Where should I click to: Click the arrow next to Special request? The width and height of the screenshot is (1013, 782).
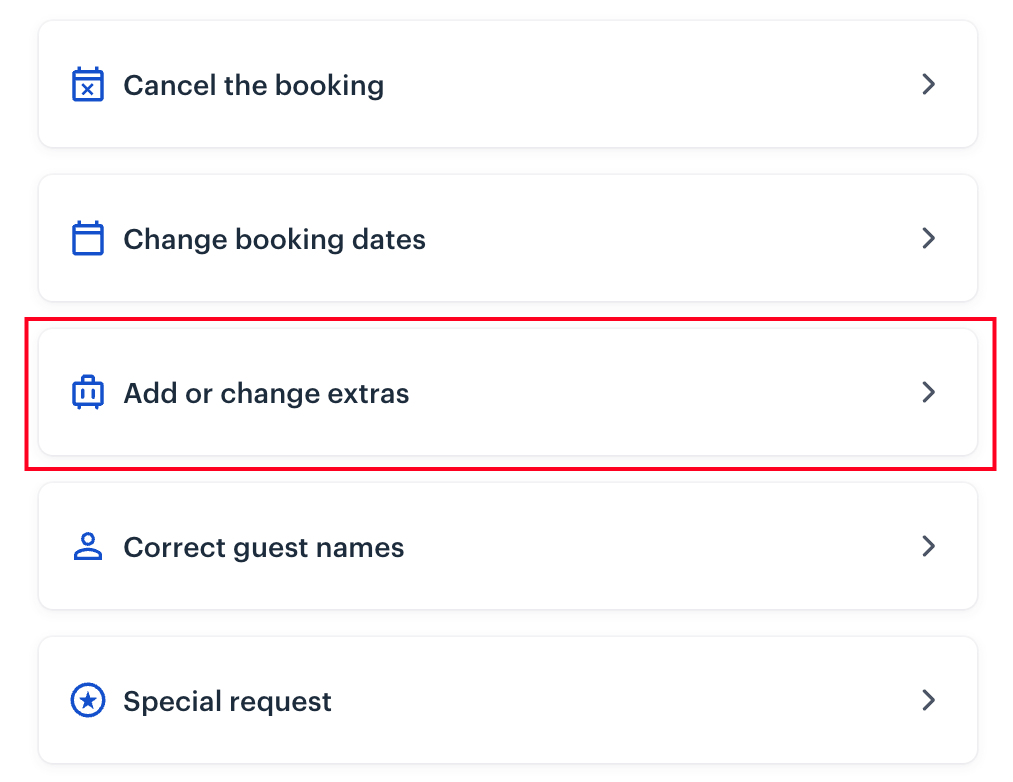pos(928,700)
